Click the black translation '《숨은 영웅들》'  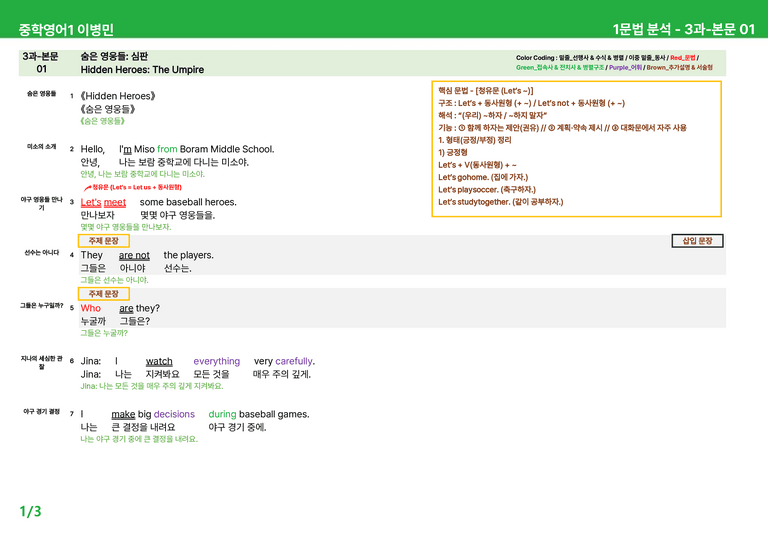pos(107,109)
